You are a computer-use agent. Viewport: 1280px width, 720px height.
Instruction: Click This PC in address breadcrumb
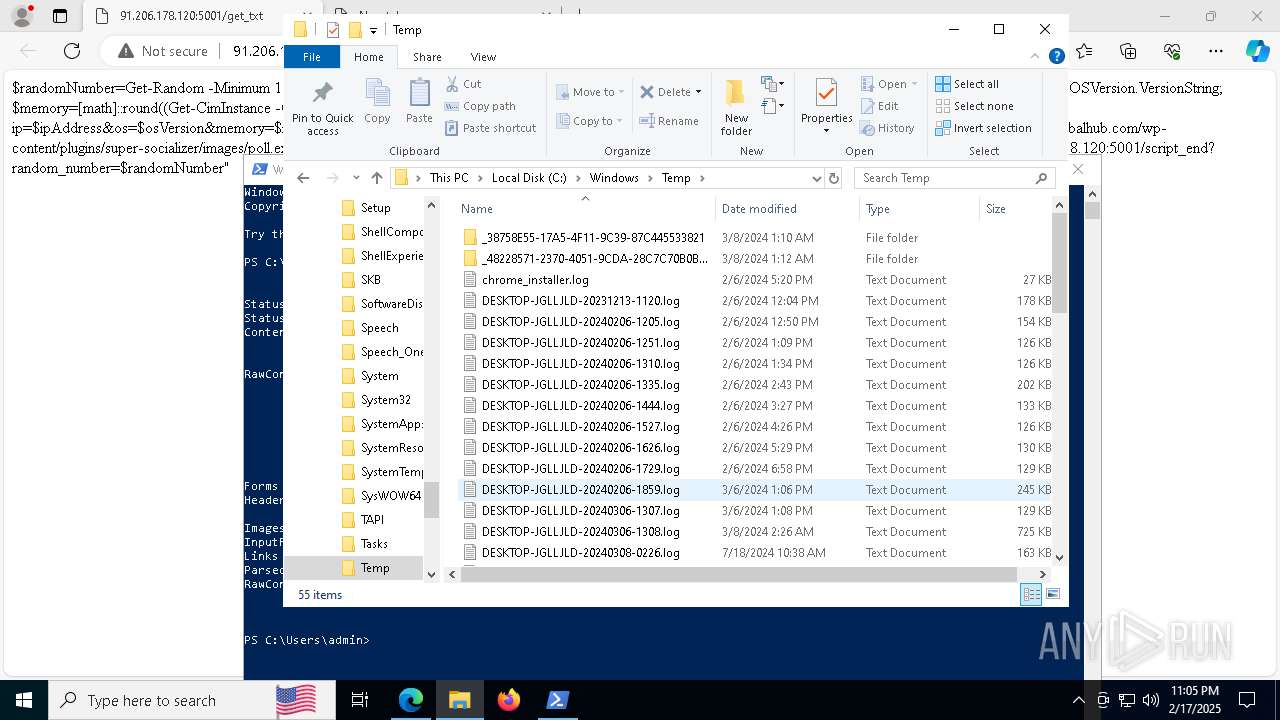click(449, 178)
